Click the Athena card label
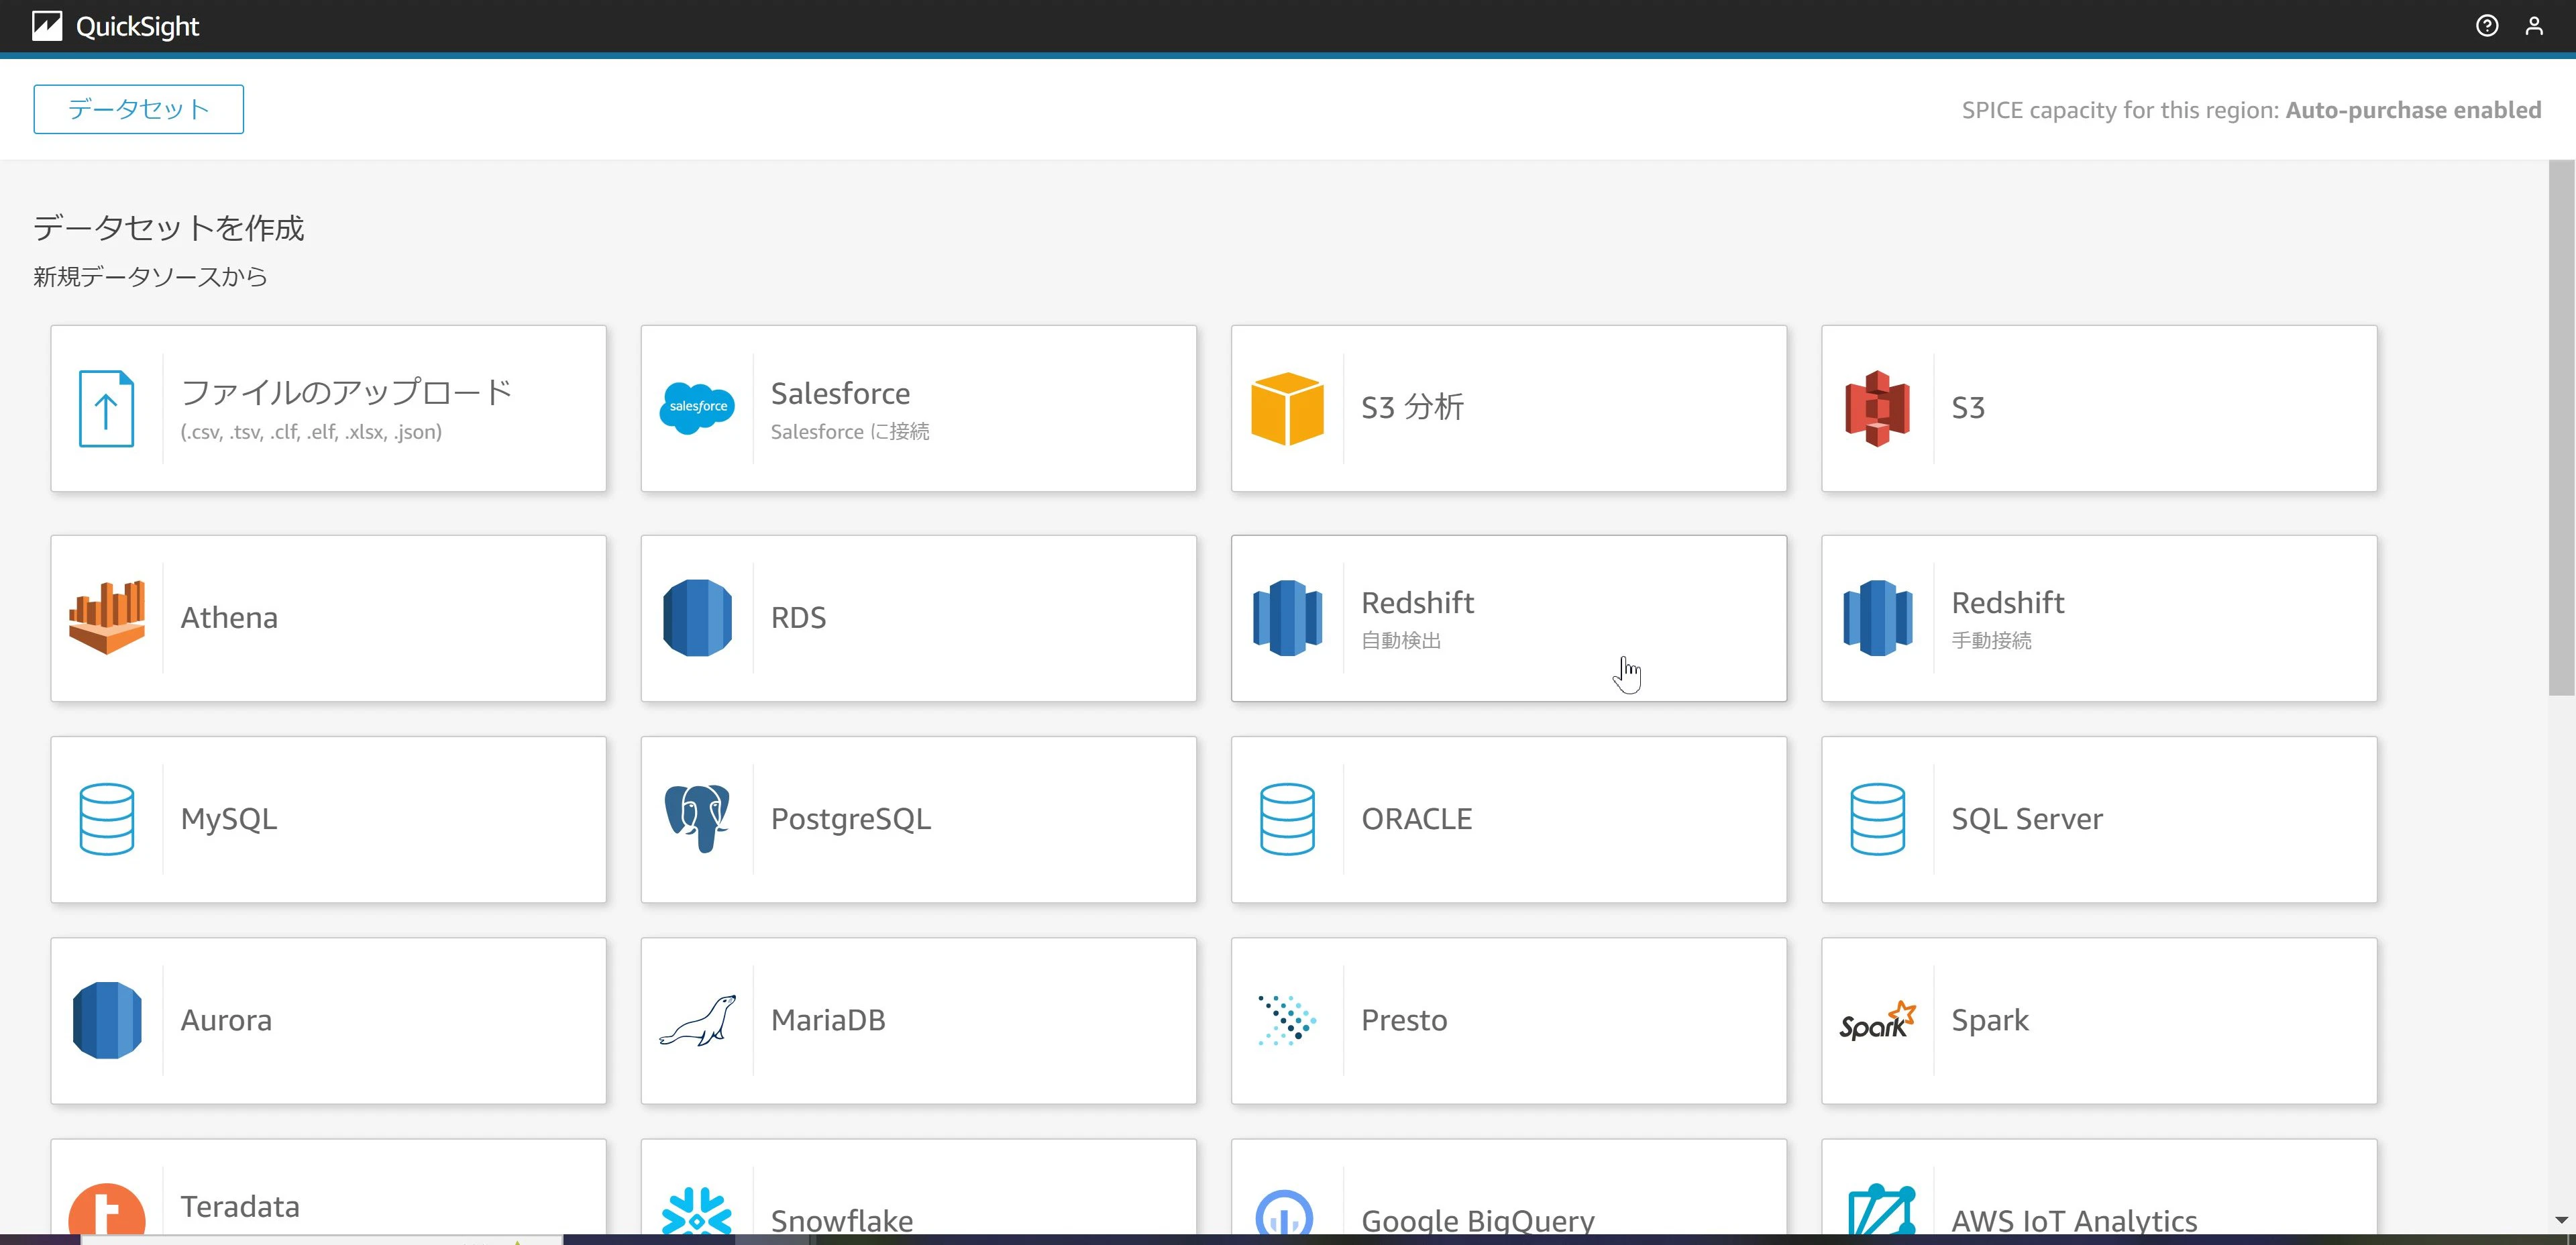Image resolution: width=2576 pixels, height=1245 pixels. (229, 618)
